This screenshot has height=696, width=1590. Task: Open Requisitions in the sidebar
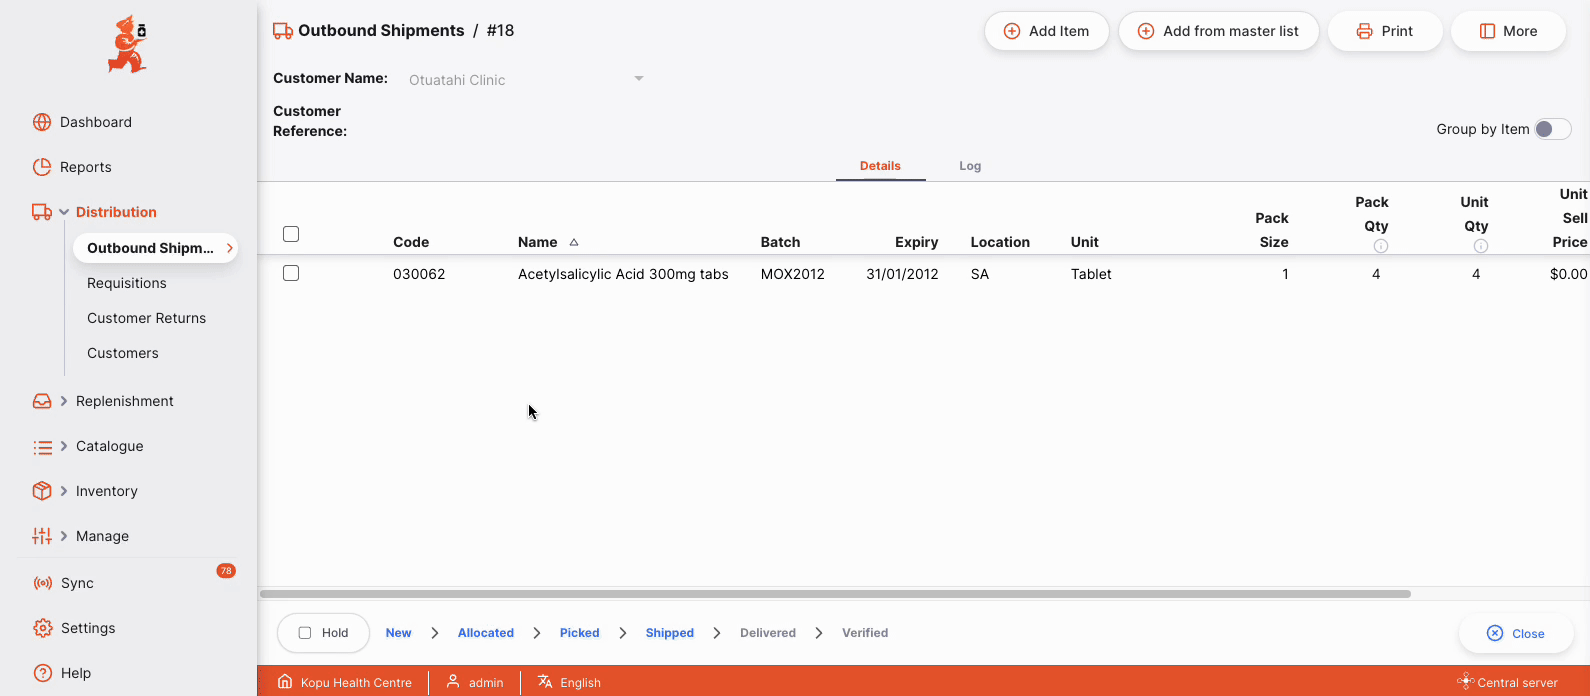tap(127, 283)
